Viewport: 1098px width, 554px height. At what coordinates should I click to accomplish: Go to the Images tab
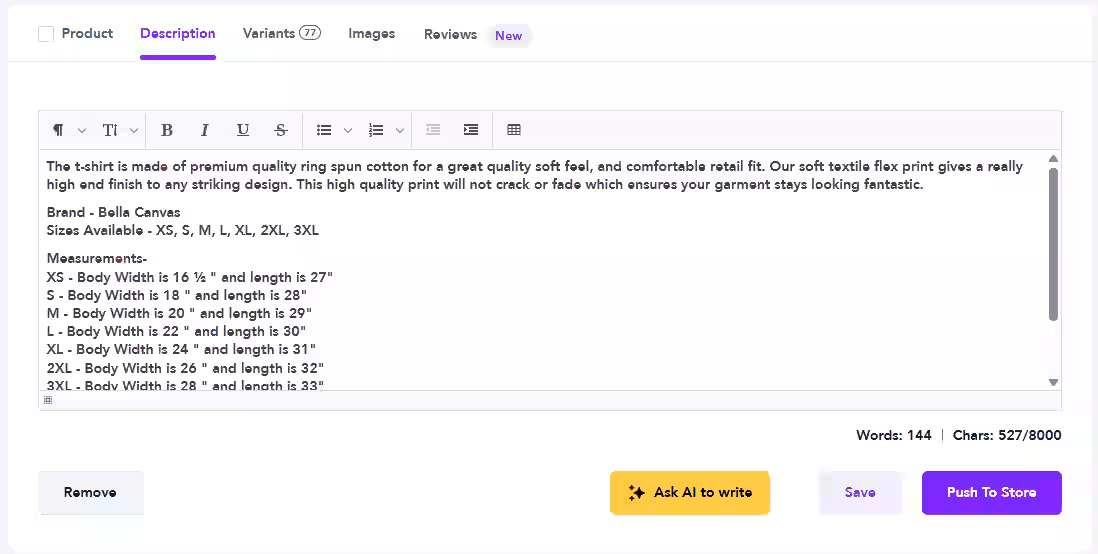point(372,34)
